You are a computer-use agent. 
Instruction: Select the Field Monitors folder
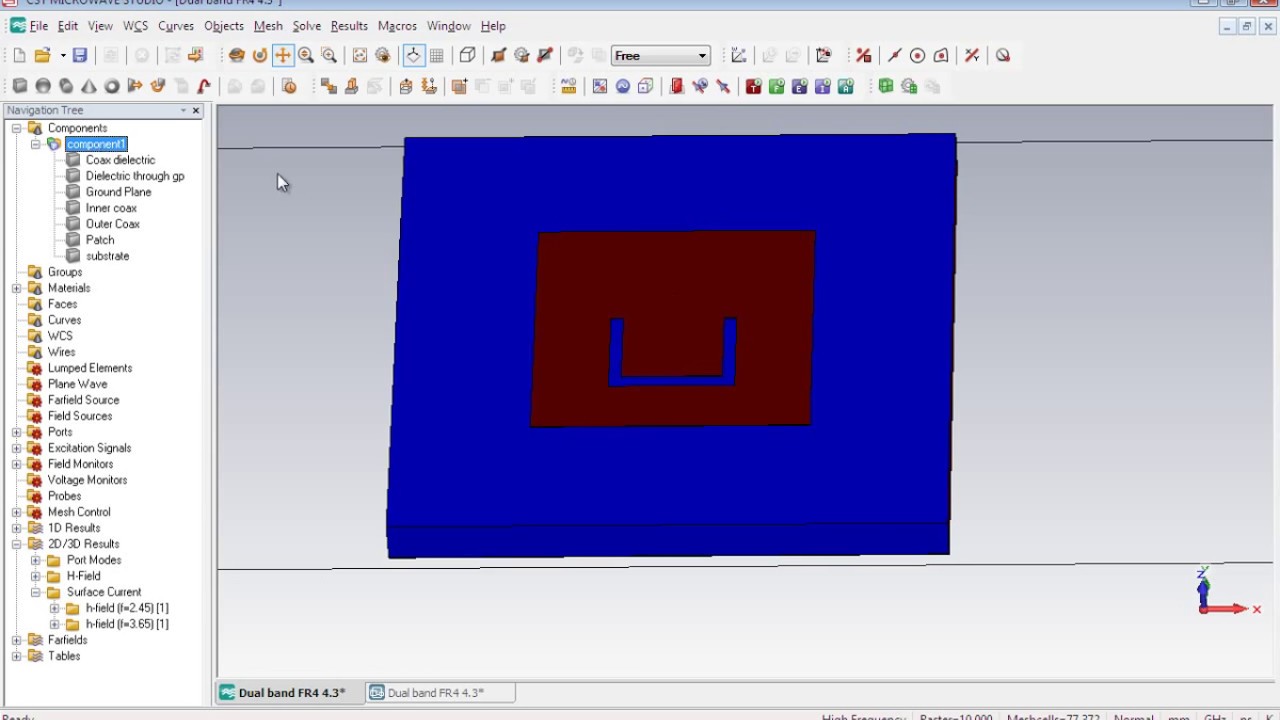pyautogui.click(x=80, y=464)
